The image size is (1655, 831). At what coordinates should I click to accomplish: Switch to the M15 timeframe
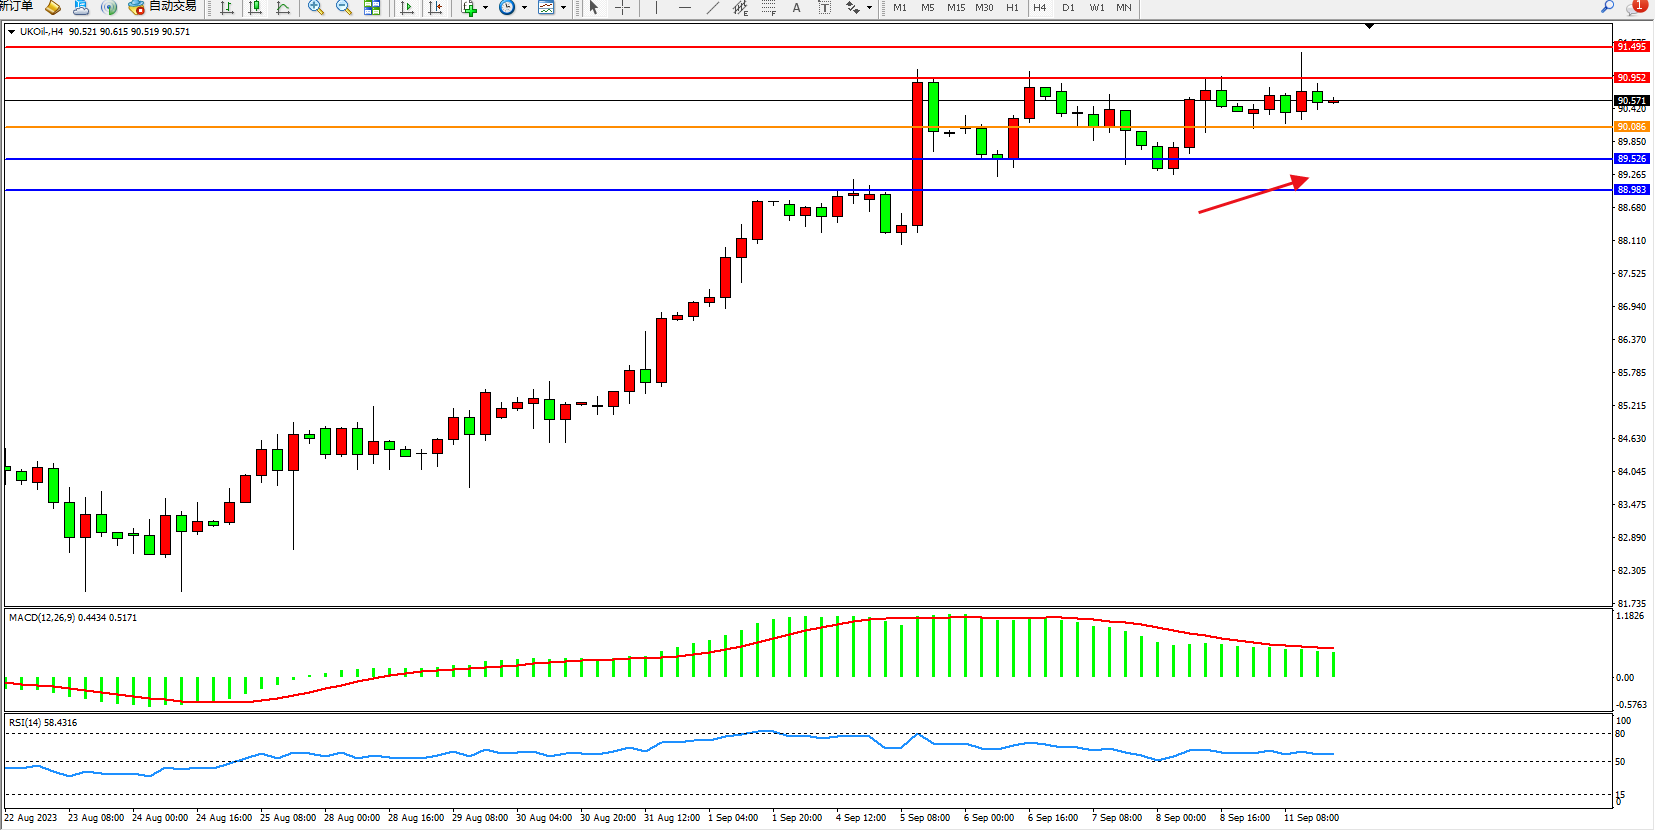(x=956, y=8)
